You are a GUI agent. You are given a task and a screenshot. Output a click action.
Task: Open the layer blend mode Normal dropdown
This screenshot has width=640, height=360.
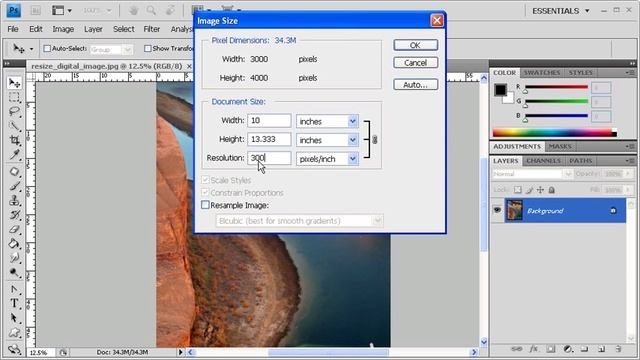532,174
